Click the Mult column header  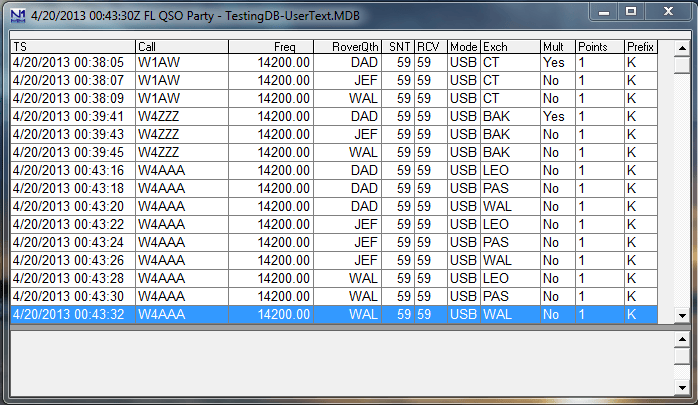[558, 47]
